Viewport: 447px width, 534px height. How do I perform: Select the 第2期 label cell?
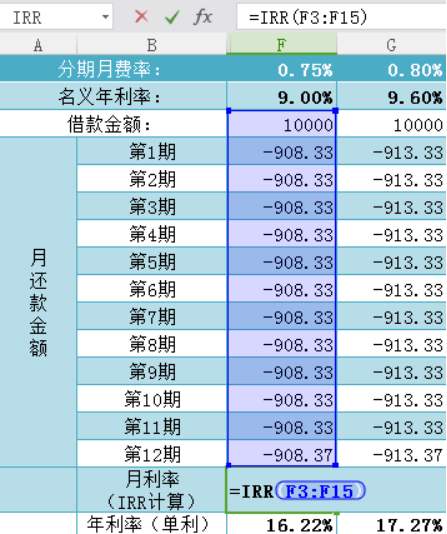152,179
